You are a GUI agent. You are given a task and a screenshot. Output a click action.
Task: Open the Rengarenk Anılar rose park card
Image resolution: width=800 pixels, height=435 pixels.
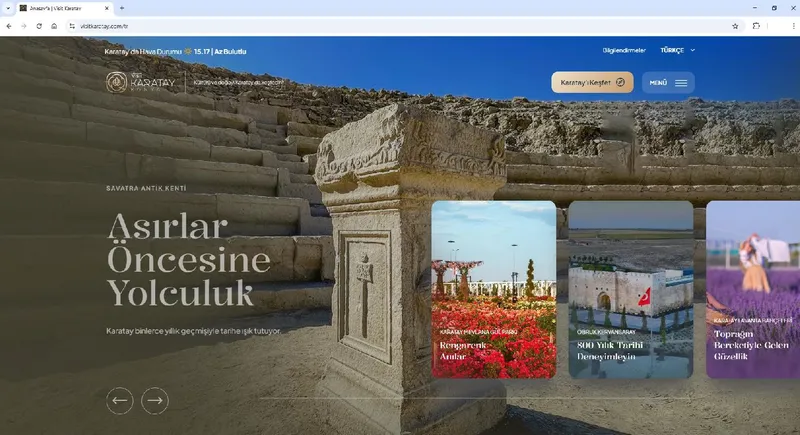494,289
